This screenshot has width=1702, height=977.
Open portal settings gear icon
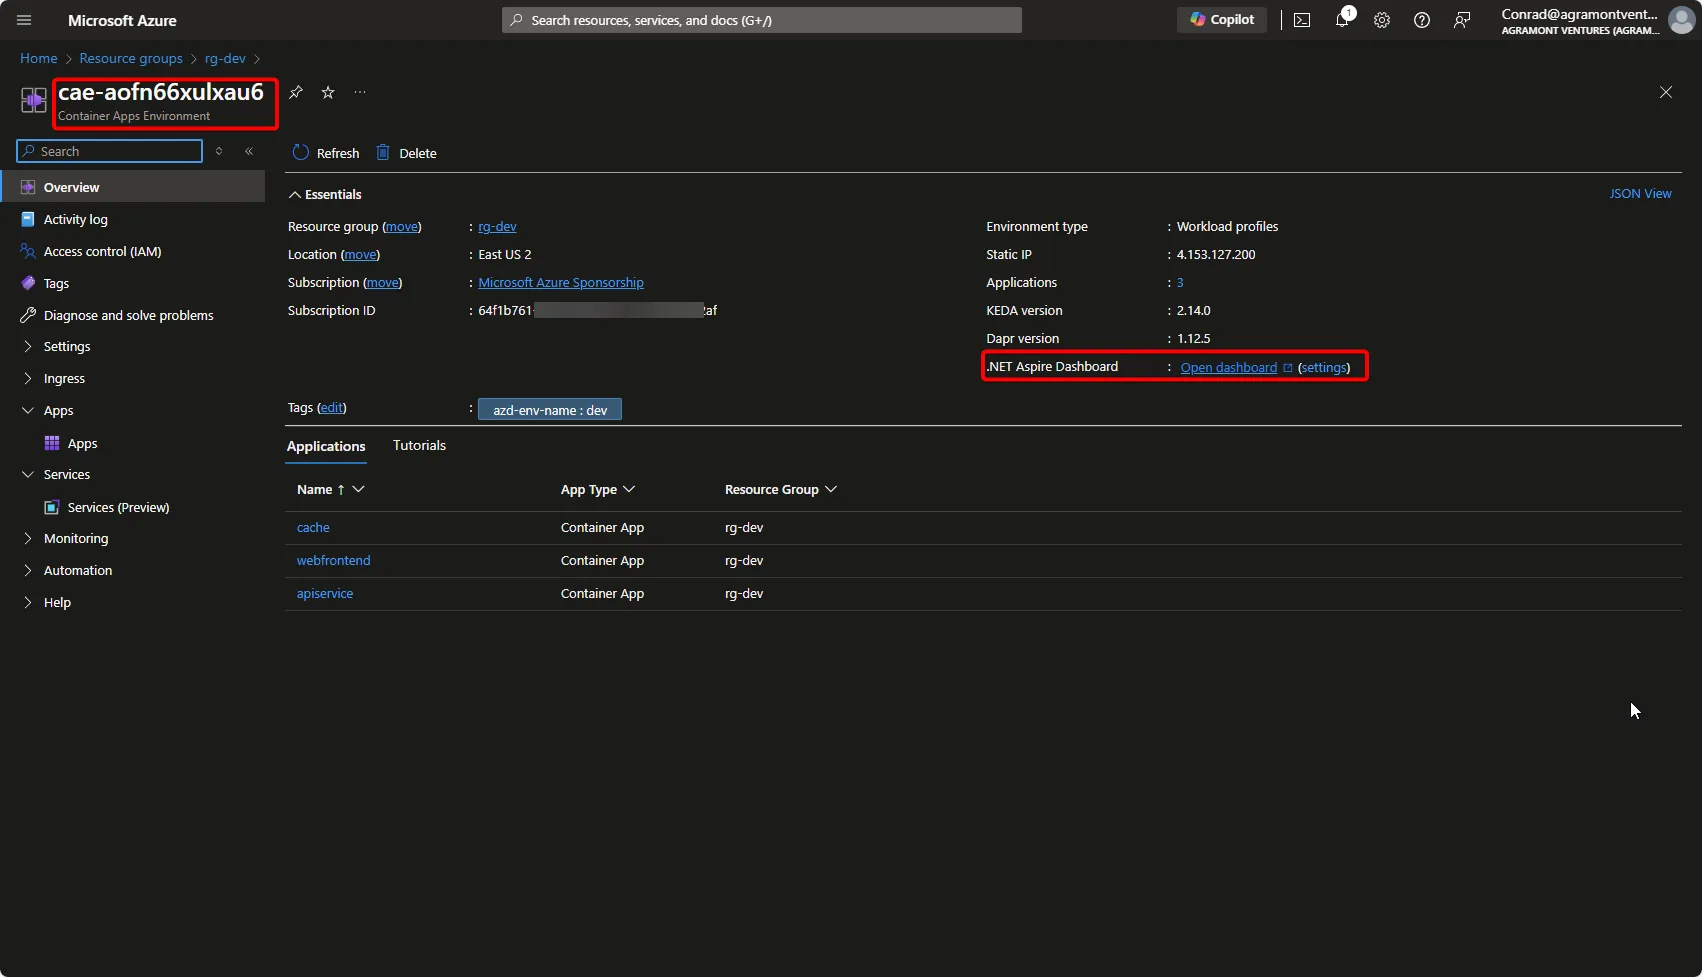(x=1382, y=20)
